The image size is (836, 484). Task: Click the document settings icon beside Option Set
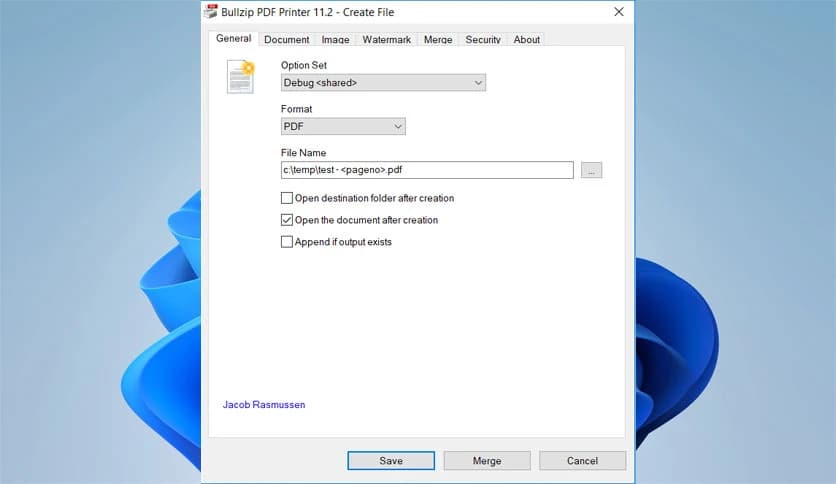tap(240, 77)
